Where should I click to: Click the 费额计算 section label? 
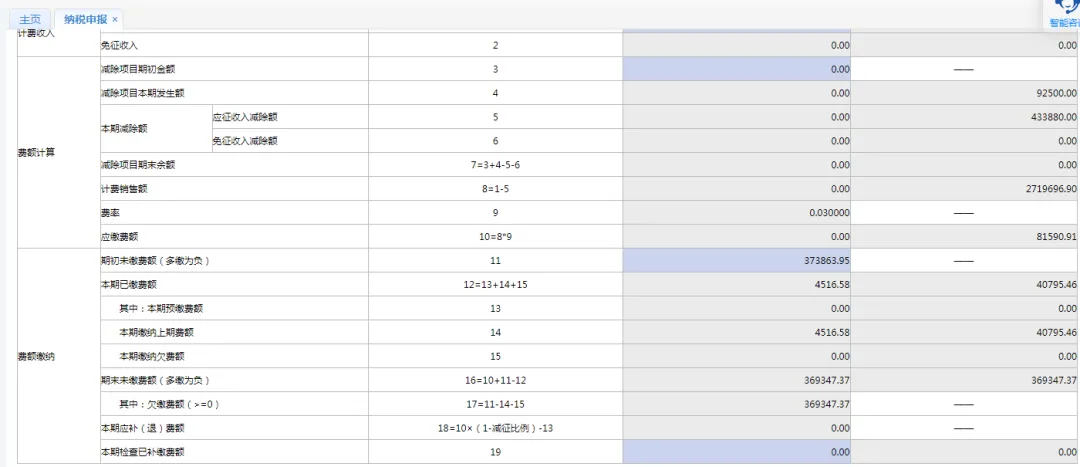36,153
